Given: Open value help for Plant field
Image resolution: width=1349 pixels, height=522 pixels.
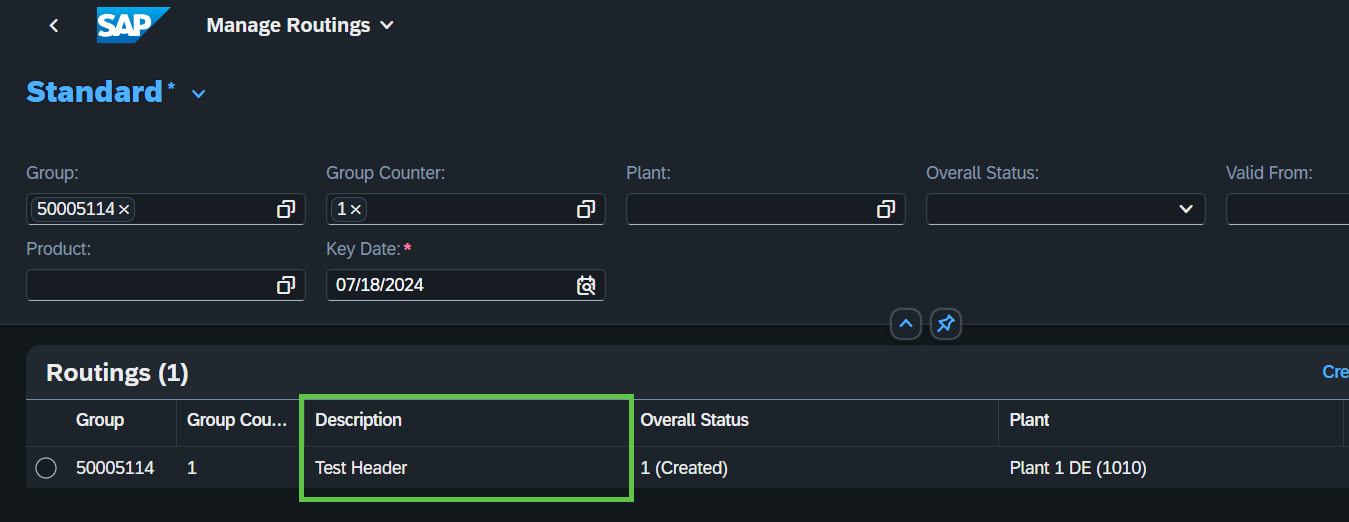Looking at the screenshot, I should tap(886, 209).
